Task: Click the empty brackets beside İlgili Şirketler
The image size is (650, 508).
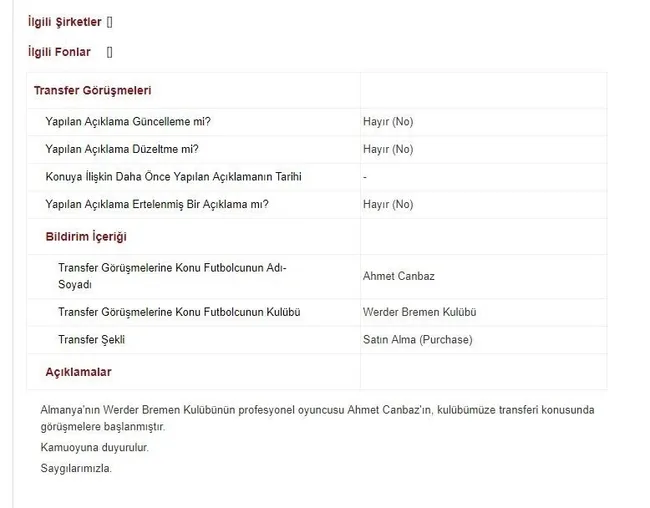Action: pyautogui.click(x=109, y=22)
